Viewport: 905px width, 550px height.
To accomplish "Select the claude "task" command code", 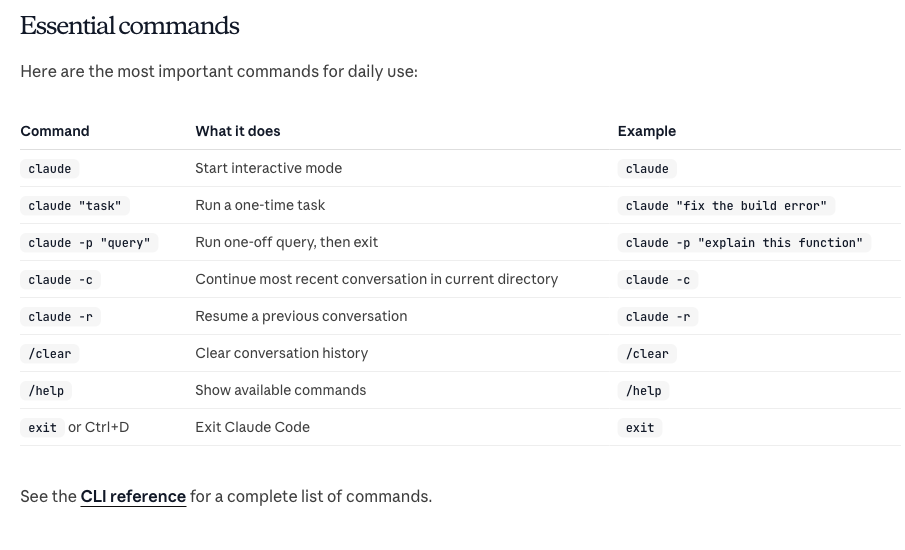I will coord(75,205).
